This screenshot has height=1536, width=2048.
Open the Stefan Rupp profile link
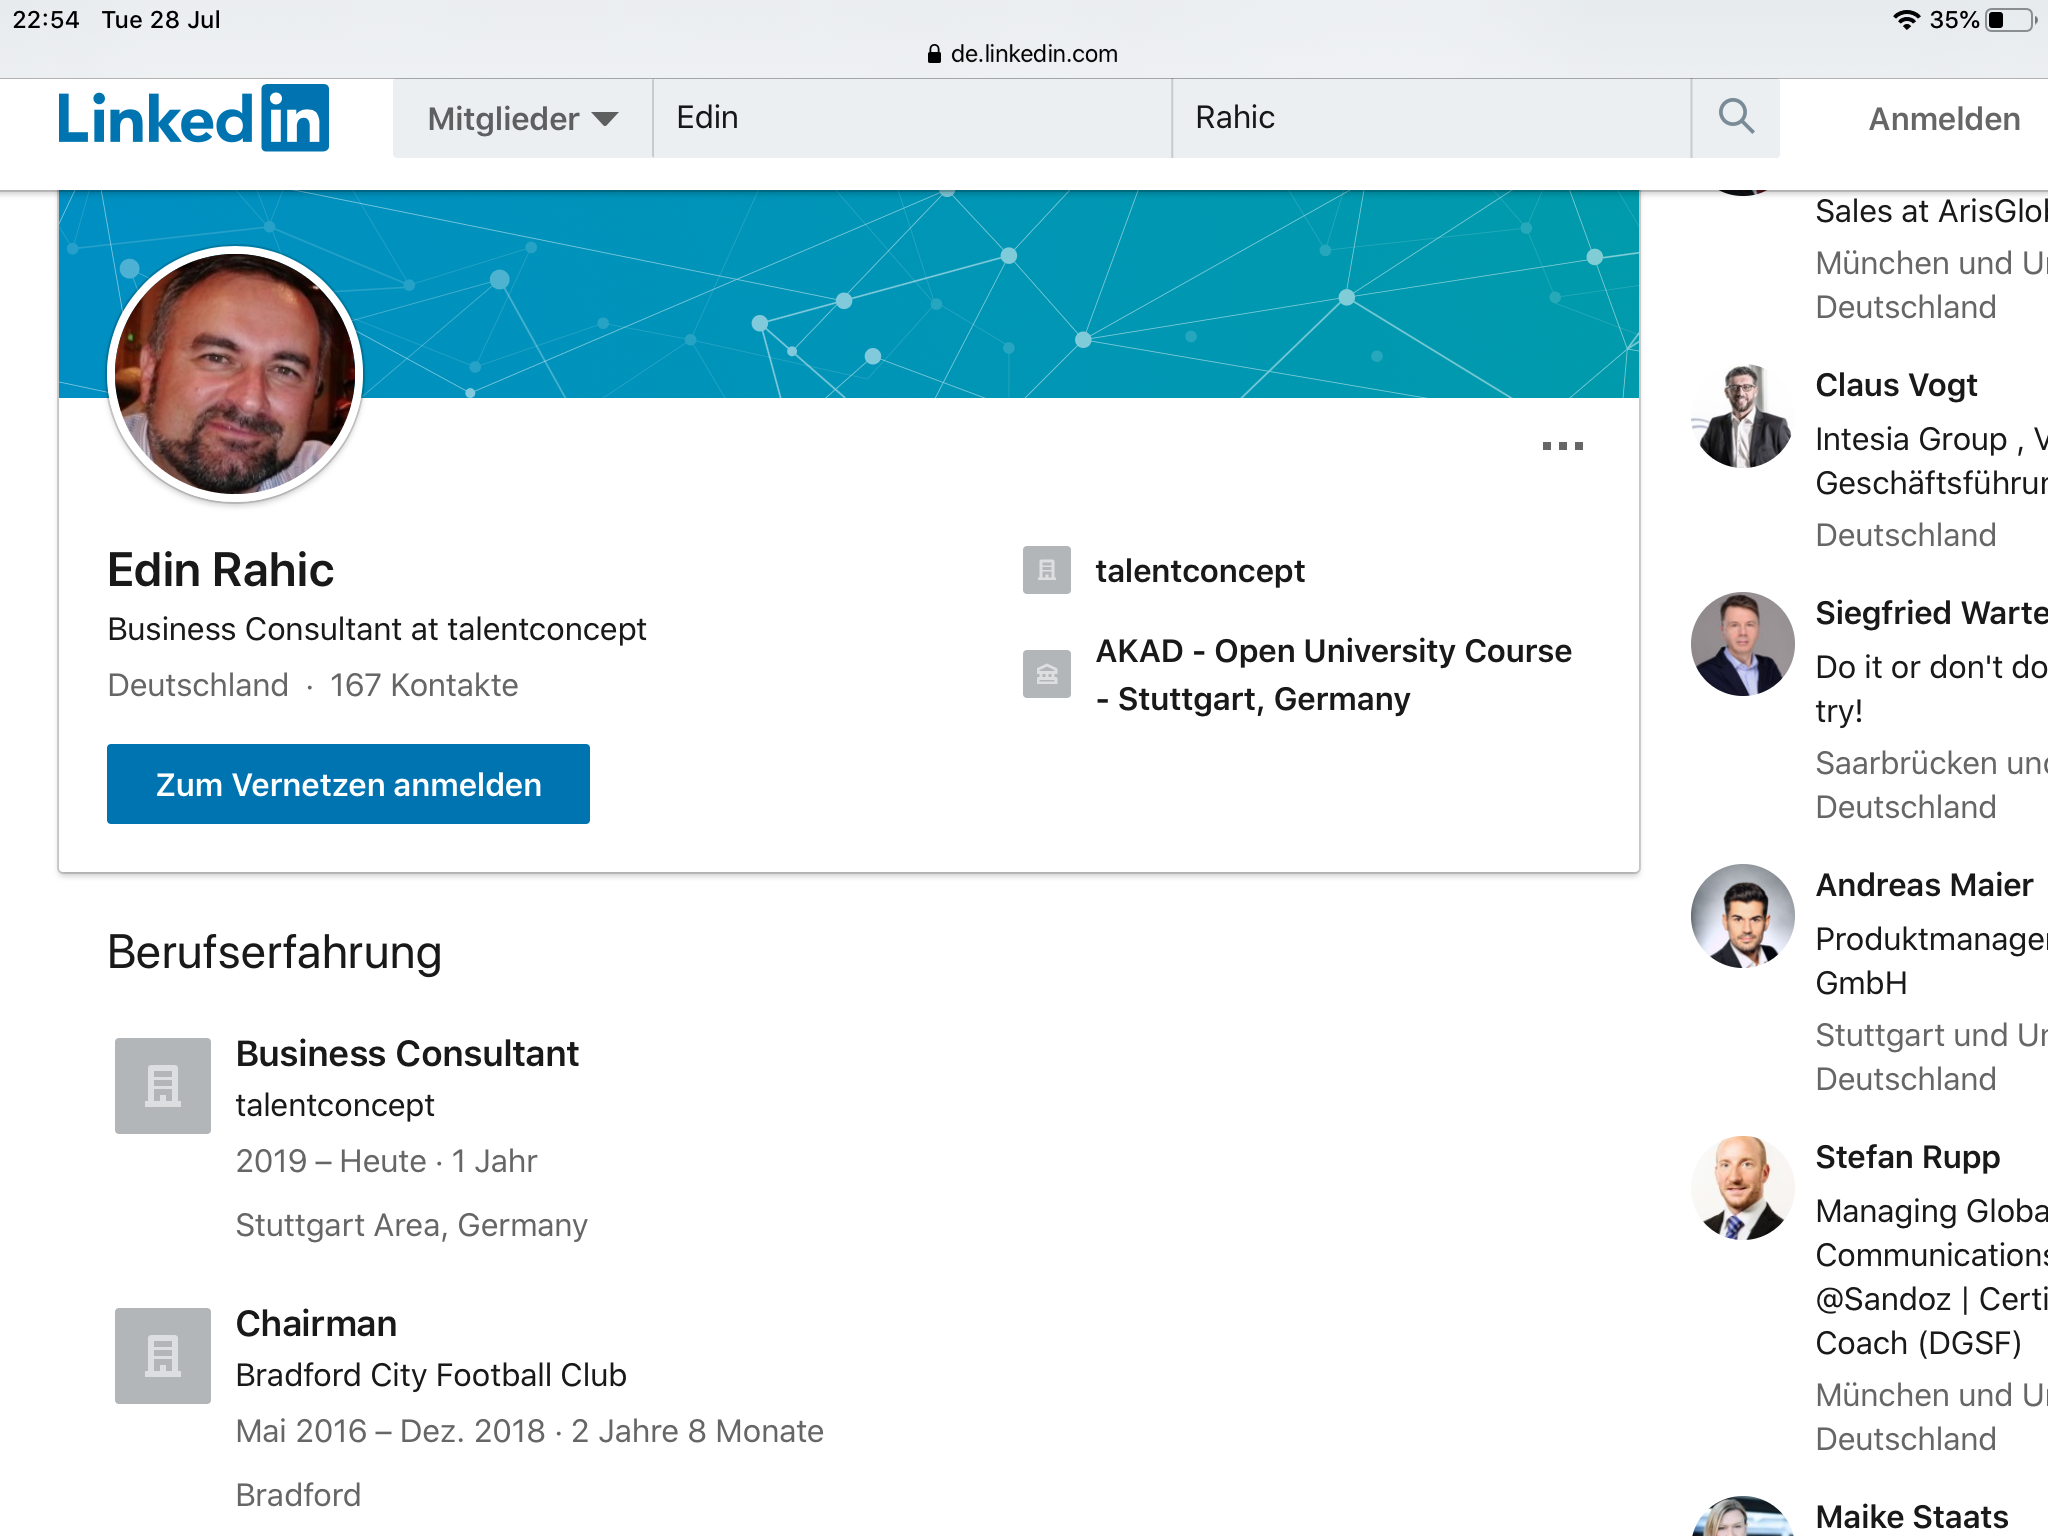(x=1907, y=1157)
